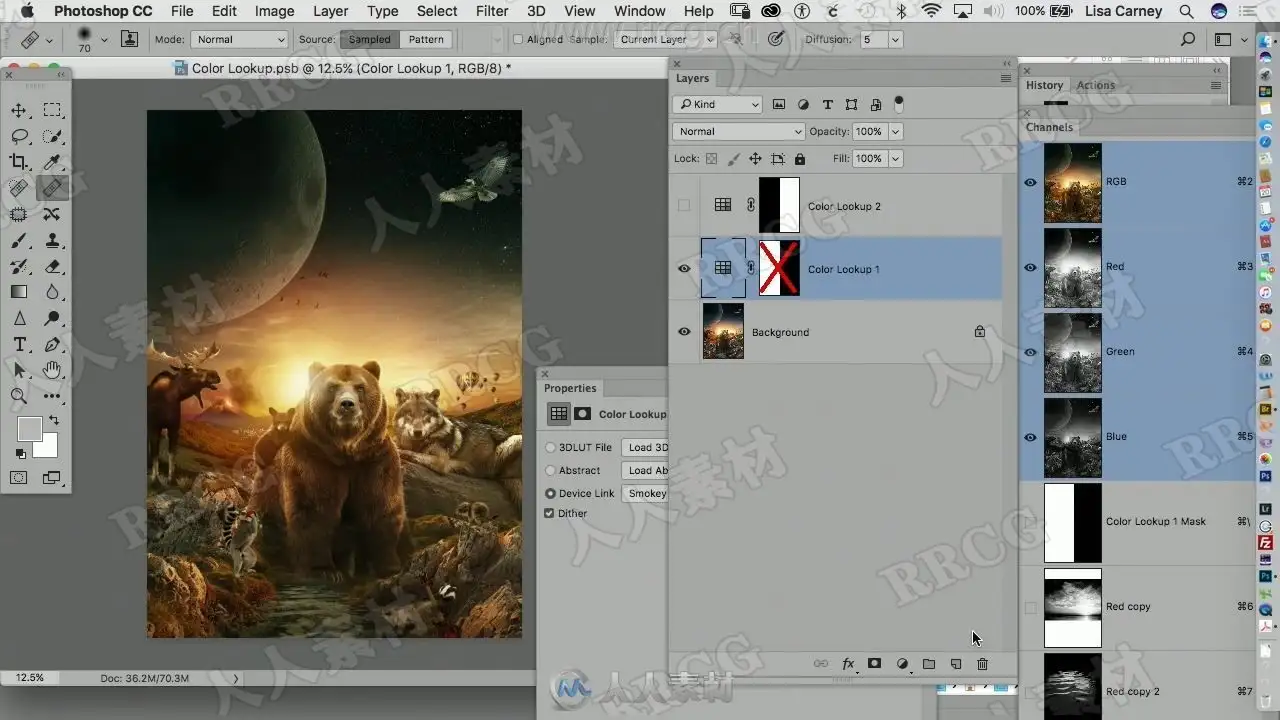The width and height of the screenshot is (1280, 720).
Task: Click the add layer mask icon
Action: 874,664
